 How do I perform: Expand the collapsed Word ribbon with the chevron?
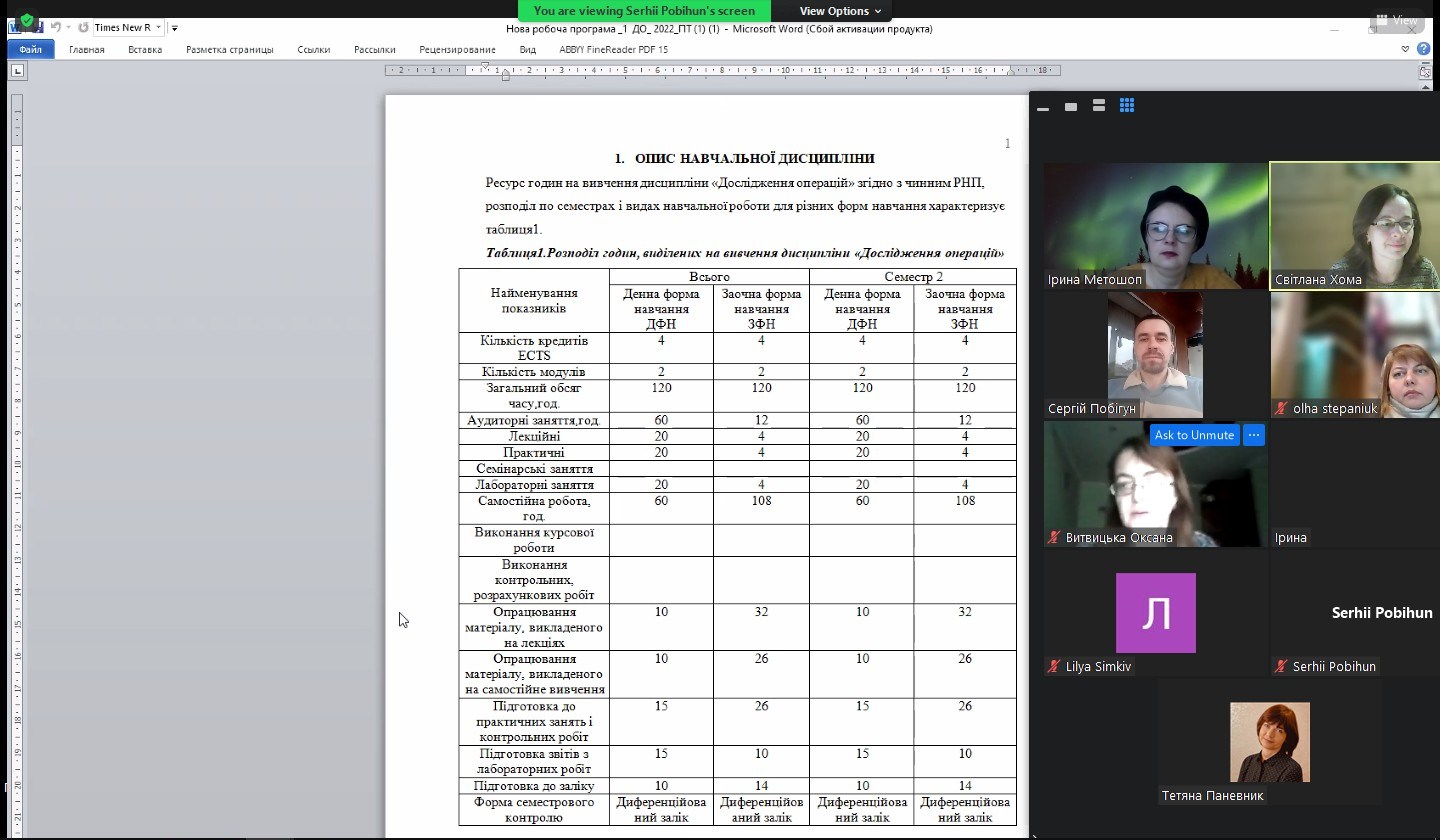point(1405,49)
